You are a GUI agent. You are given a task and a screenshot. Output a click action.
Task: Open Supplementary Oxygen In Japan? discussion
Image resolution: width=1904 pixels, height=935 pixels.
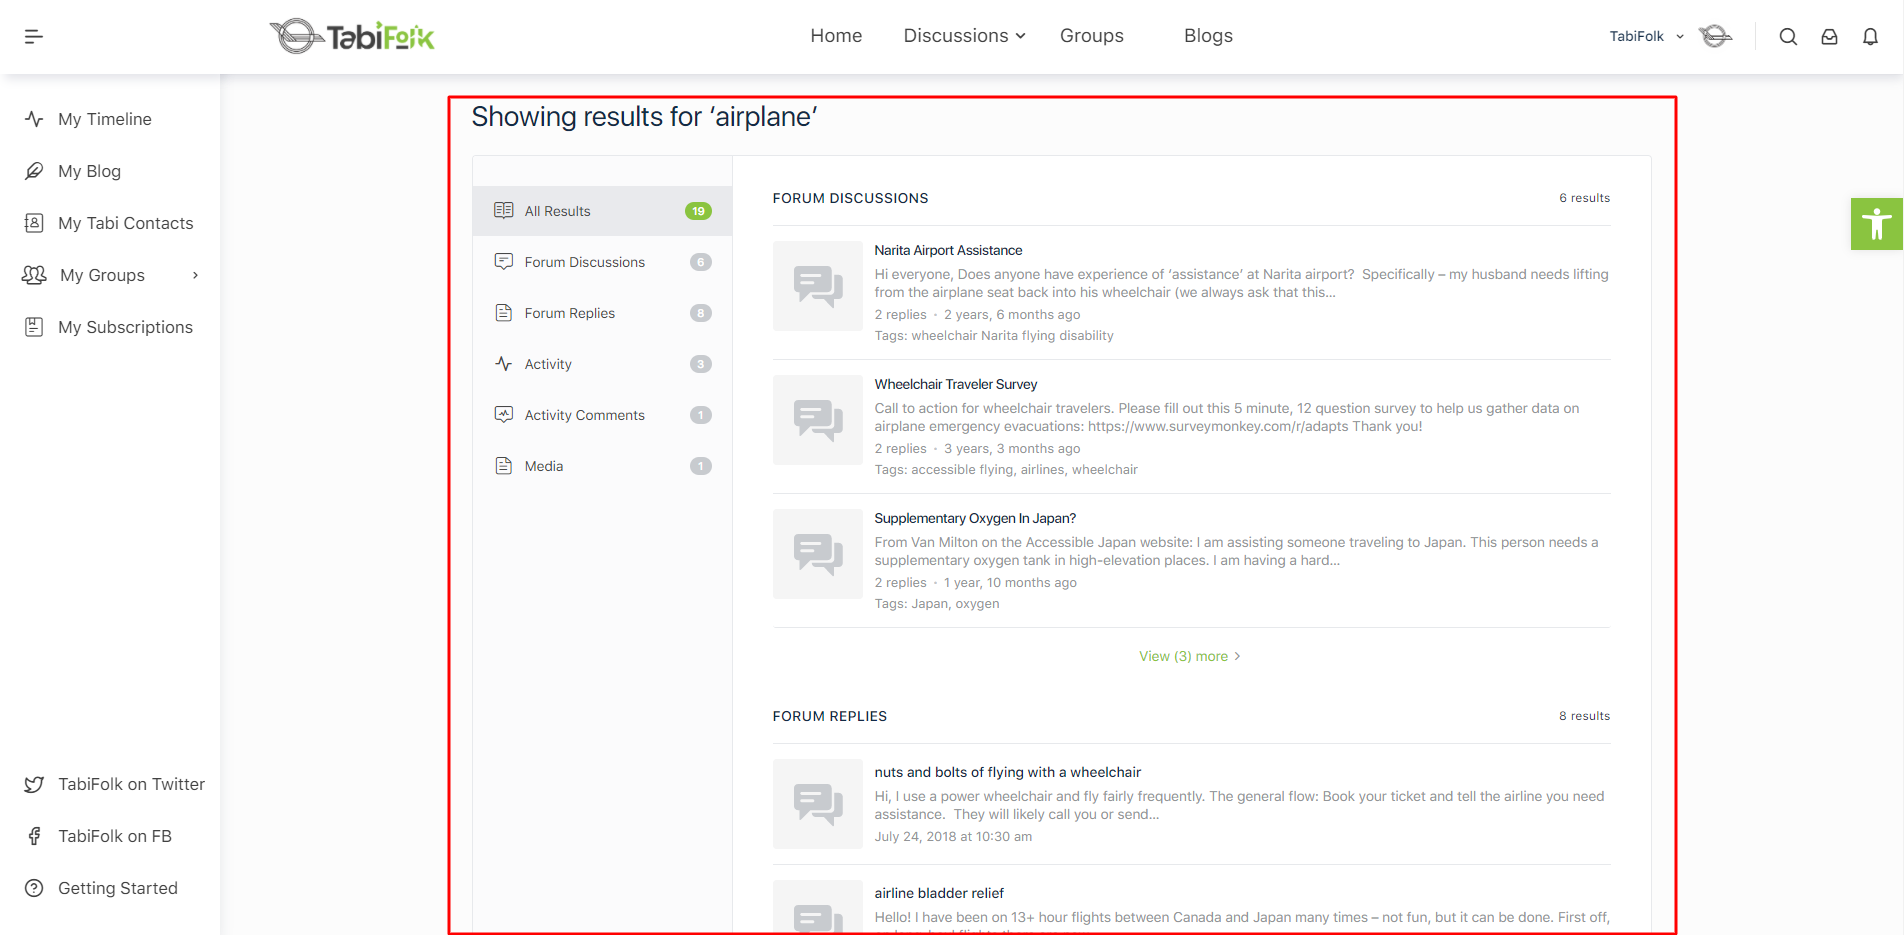[x=975, y=518]
